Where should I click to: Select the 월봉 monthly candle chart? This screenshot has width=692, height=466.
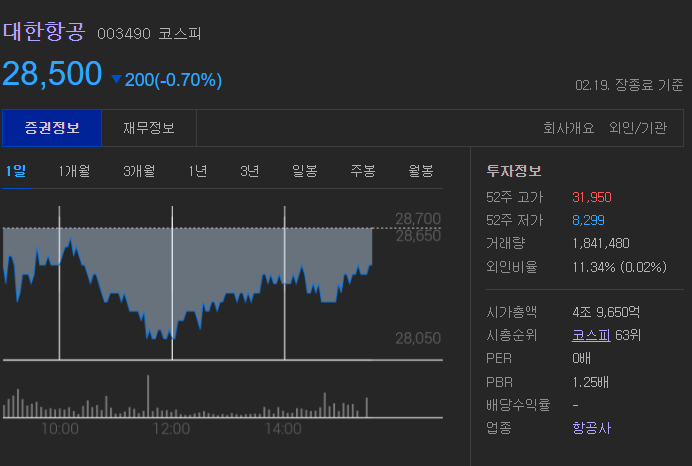coord(421,171)
